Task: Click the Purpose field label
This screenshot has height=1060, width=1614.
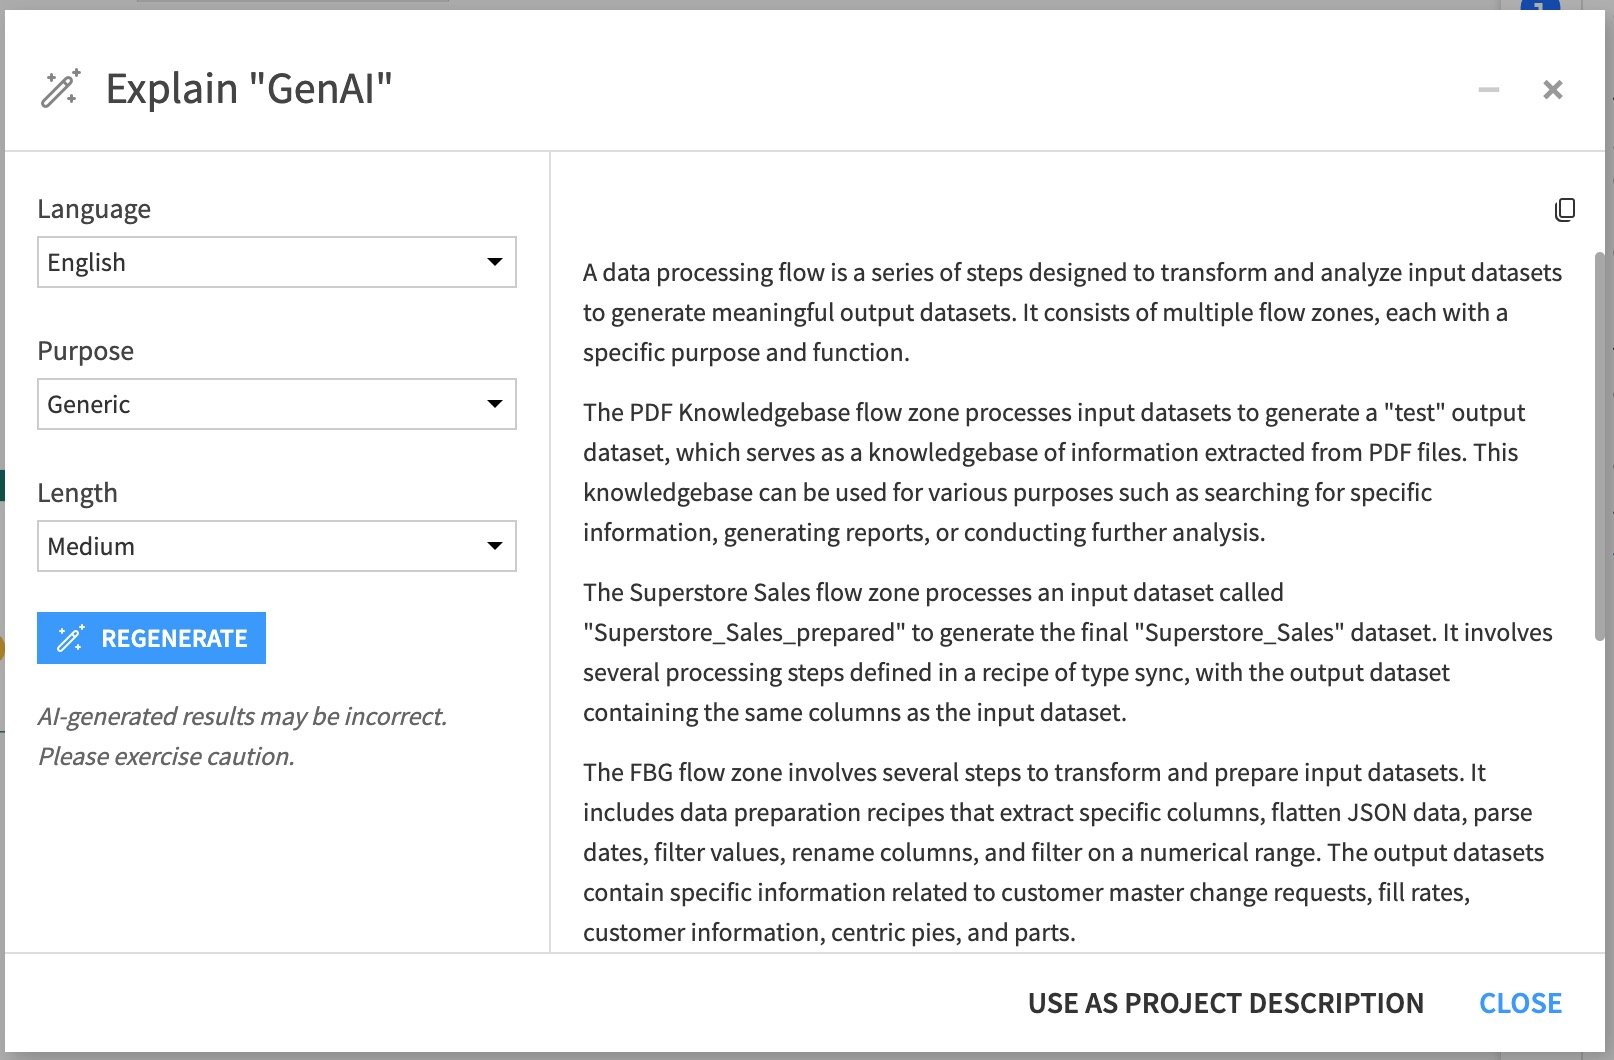Action: tap(85, 351)
